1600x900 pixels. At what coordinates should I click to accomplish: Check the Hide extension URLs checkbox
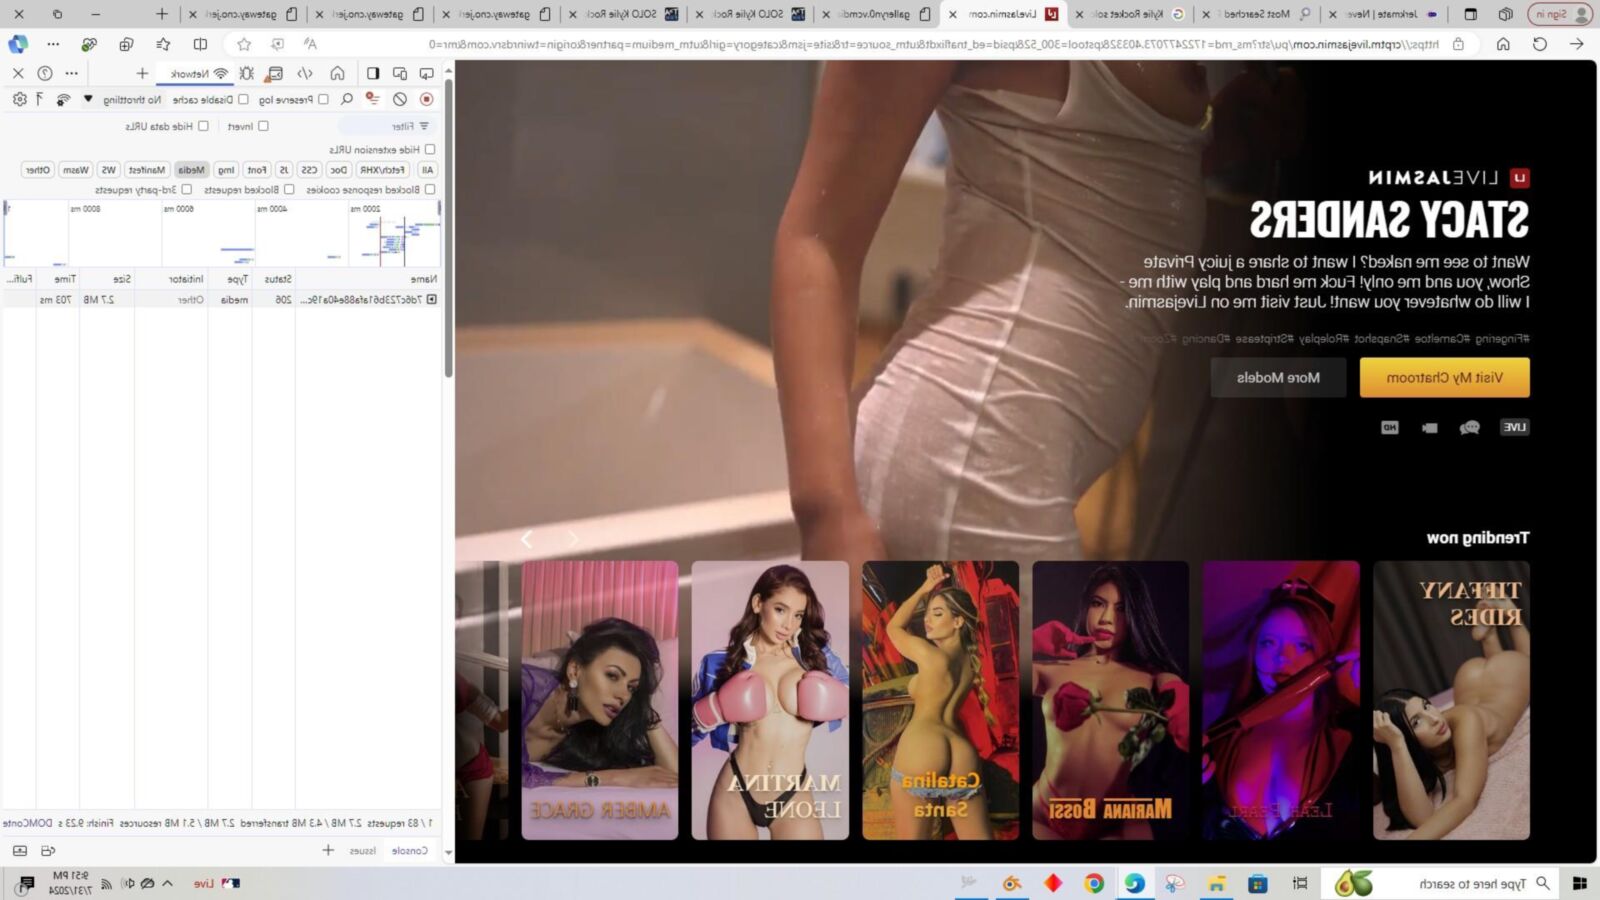430,149
